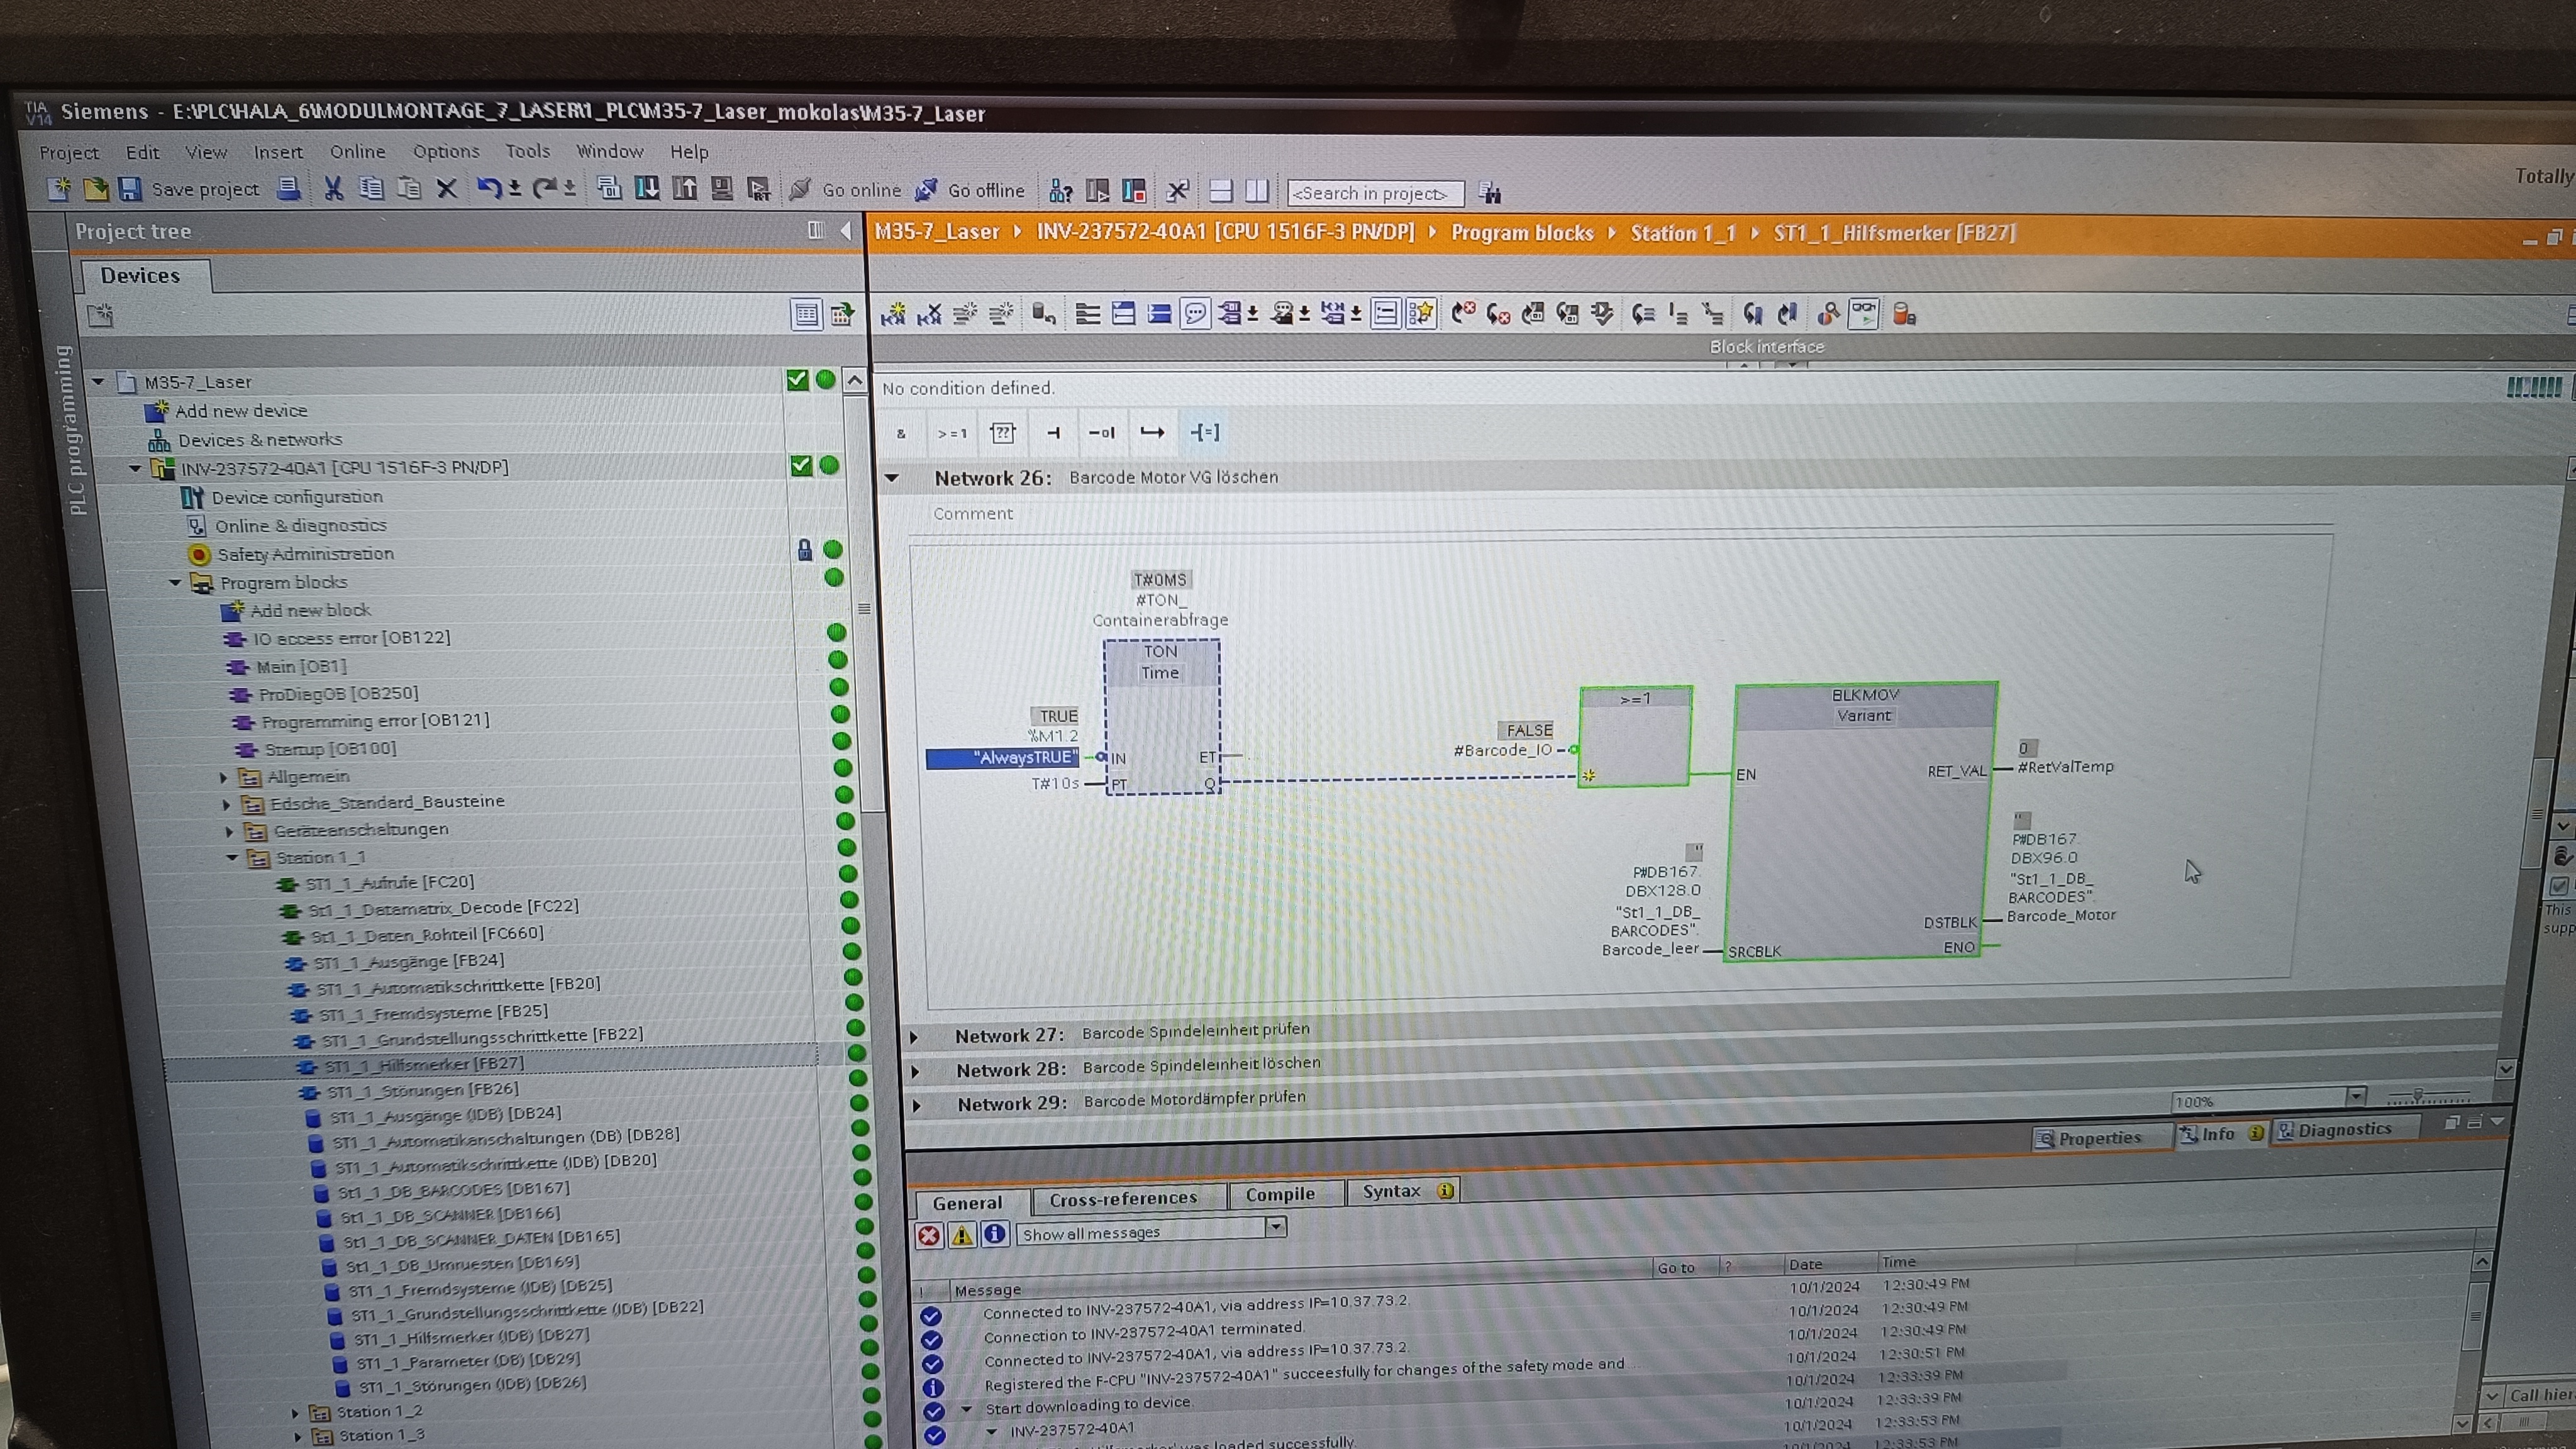Collapse the Station 1_1 folder
The width and height of the screenshot is (2576, 1449).
232,857
